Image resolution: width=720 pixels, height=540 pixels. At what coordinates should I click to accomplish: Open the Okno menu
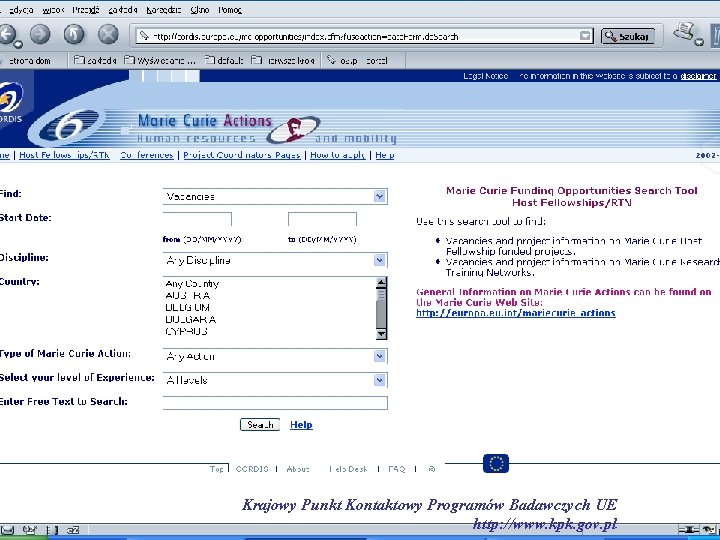pos(200,10)
